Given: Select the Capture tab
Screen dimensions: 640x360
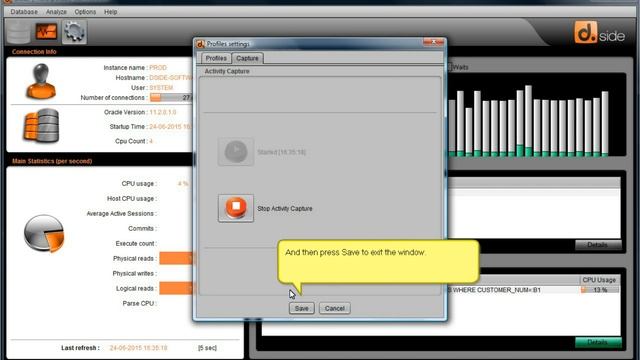Looking at the screenshot, I should 247,58.
